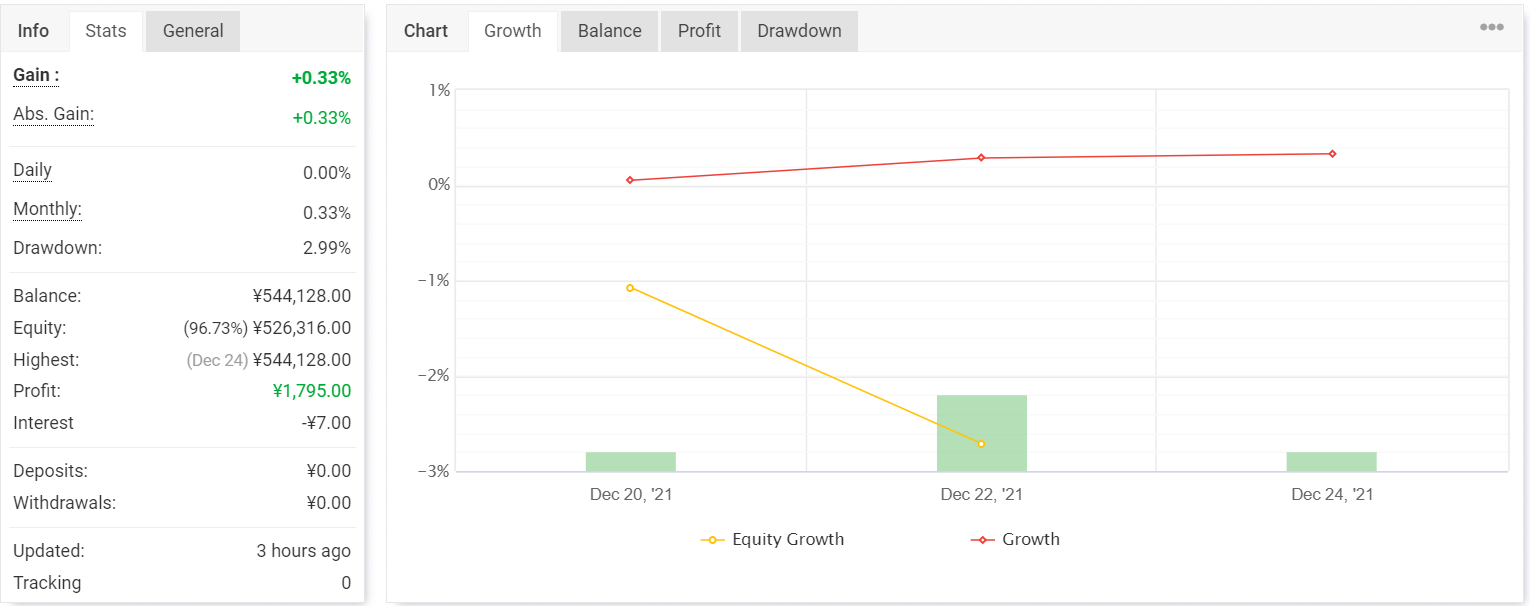Click the Dec 24 red Growth marker

[1332, 154]
